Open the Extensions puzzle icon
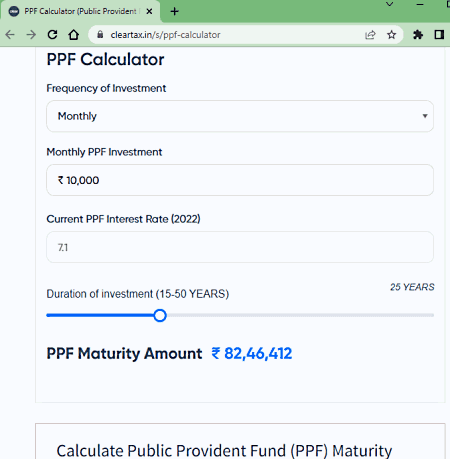450x459 pixels. pos(418,35)
